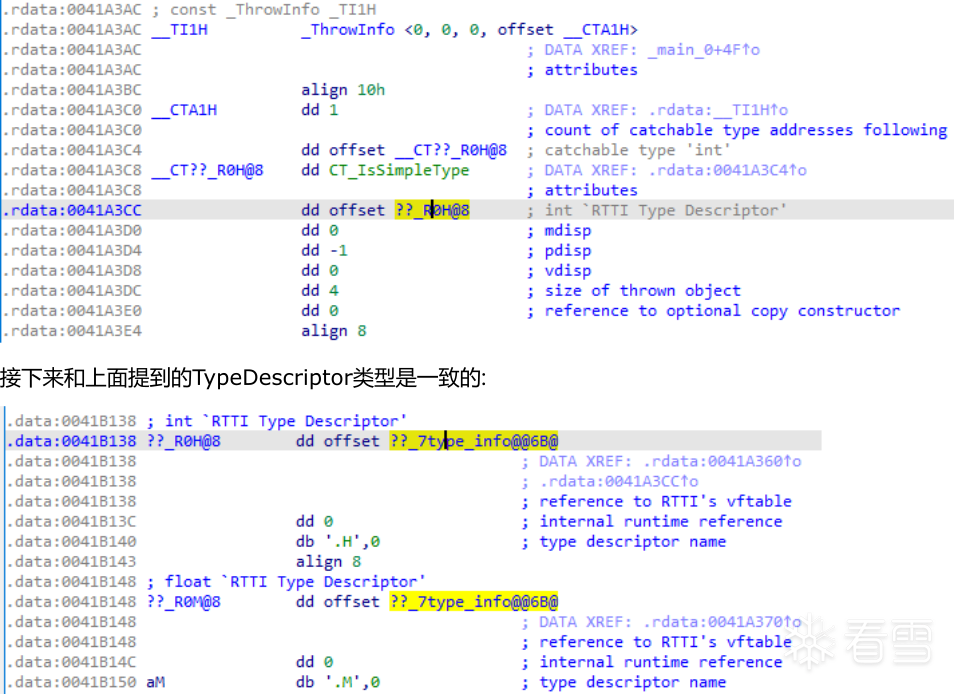The height and width of the screenshot is (694, 954).
Task: Select the __CT??_R0H@8 label at 0041A3C8
Action: pyautogui.click(x=207, y=170)
